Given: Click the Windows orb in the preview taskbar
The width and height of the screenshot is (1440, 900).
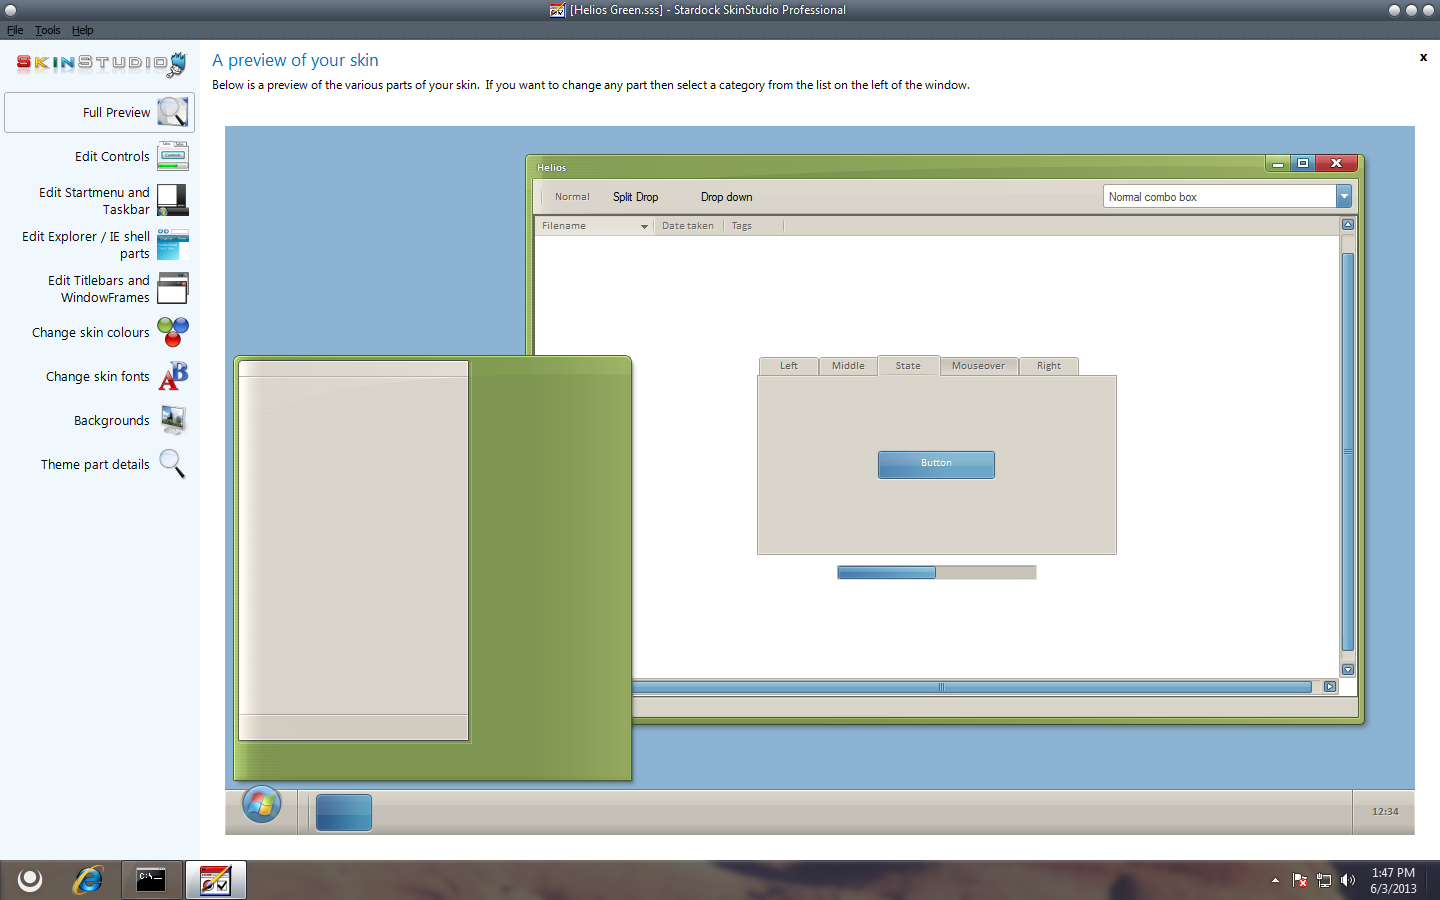Looking at the screenshot, I should 260,804.
